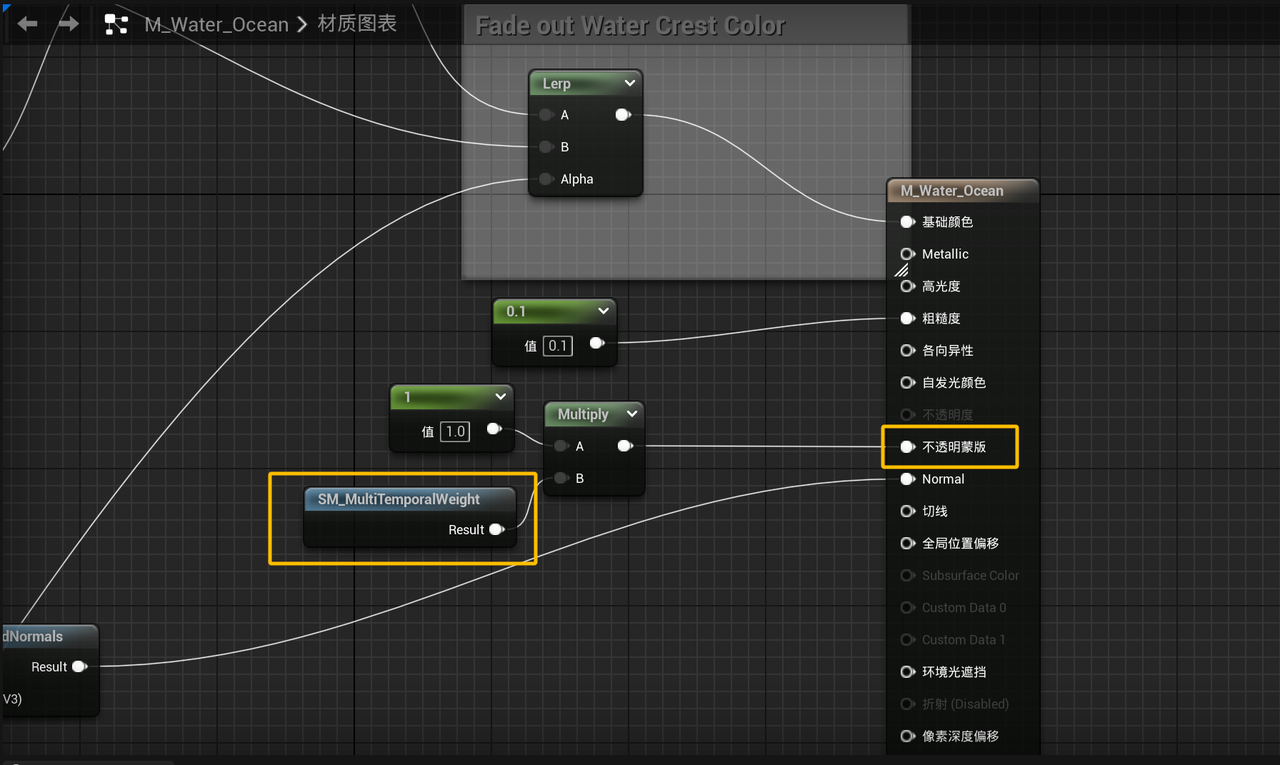
Task: Click the material graph icon in breadcrumb
Action: click(116, 24)
